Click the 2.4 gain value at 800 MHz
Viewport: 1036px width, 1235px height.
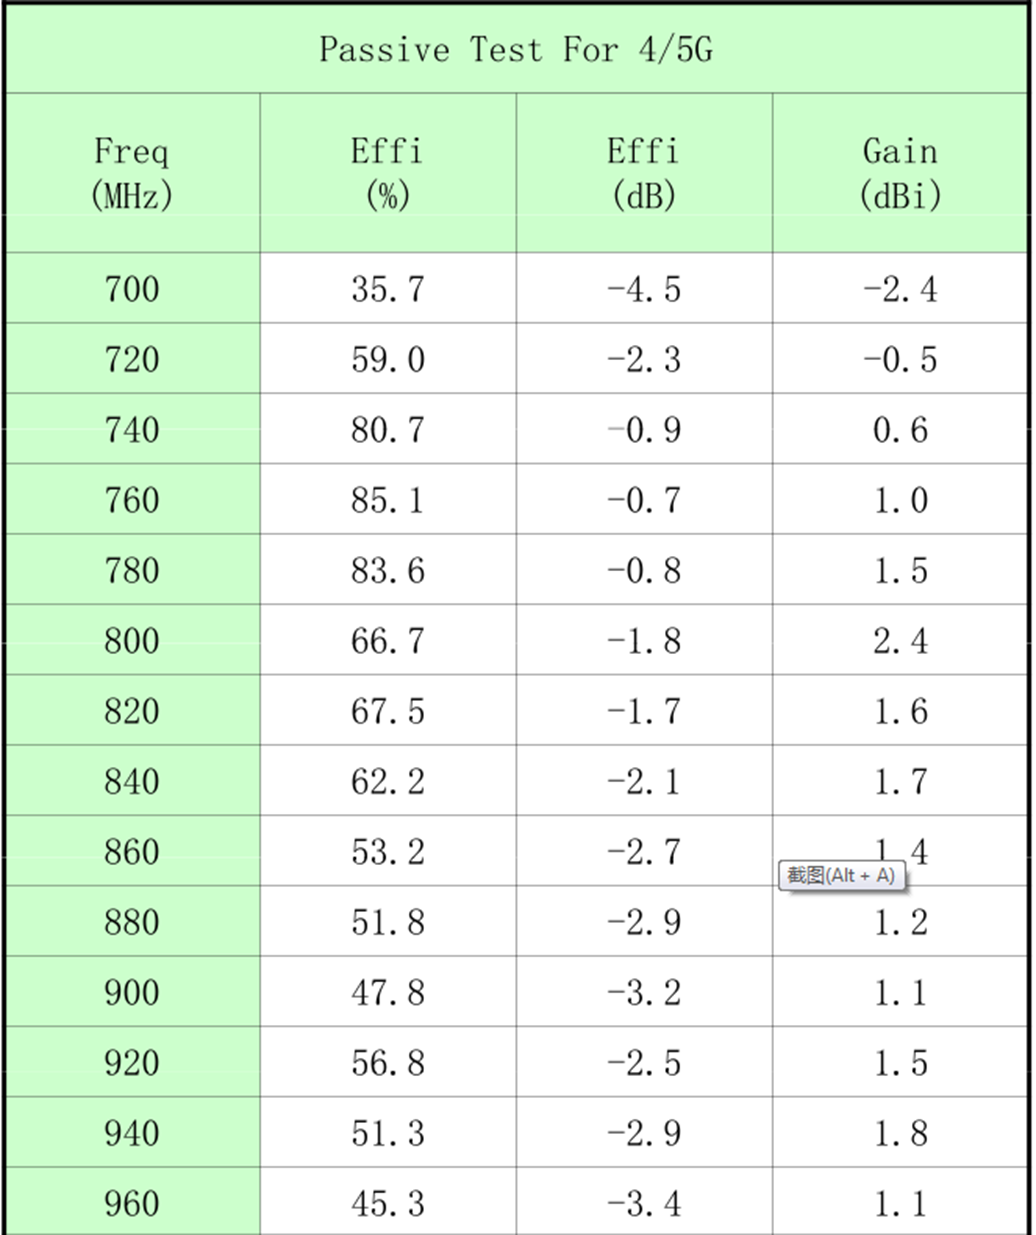click(900, 640)
